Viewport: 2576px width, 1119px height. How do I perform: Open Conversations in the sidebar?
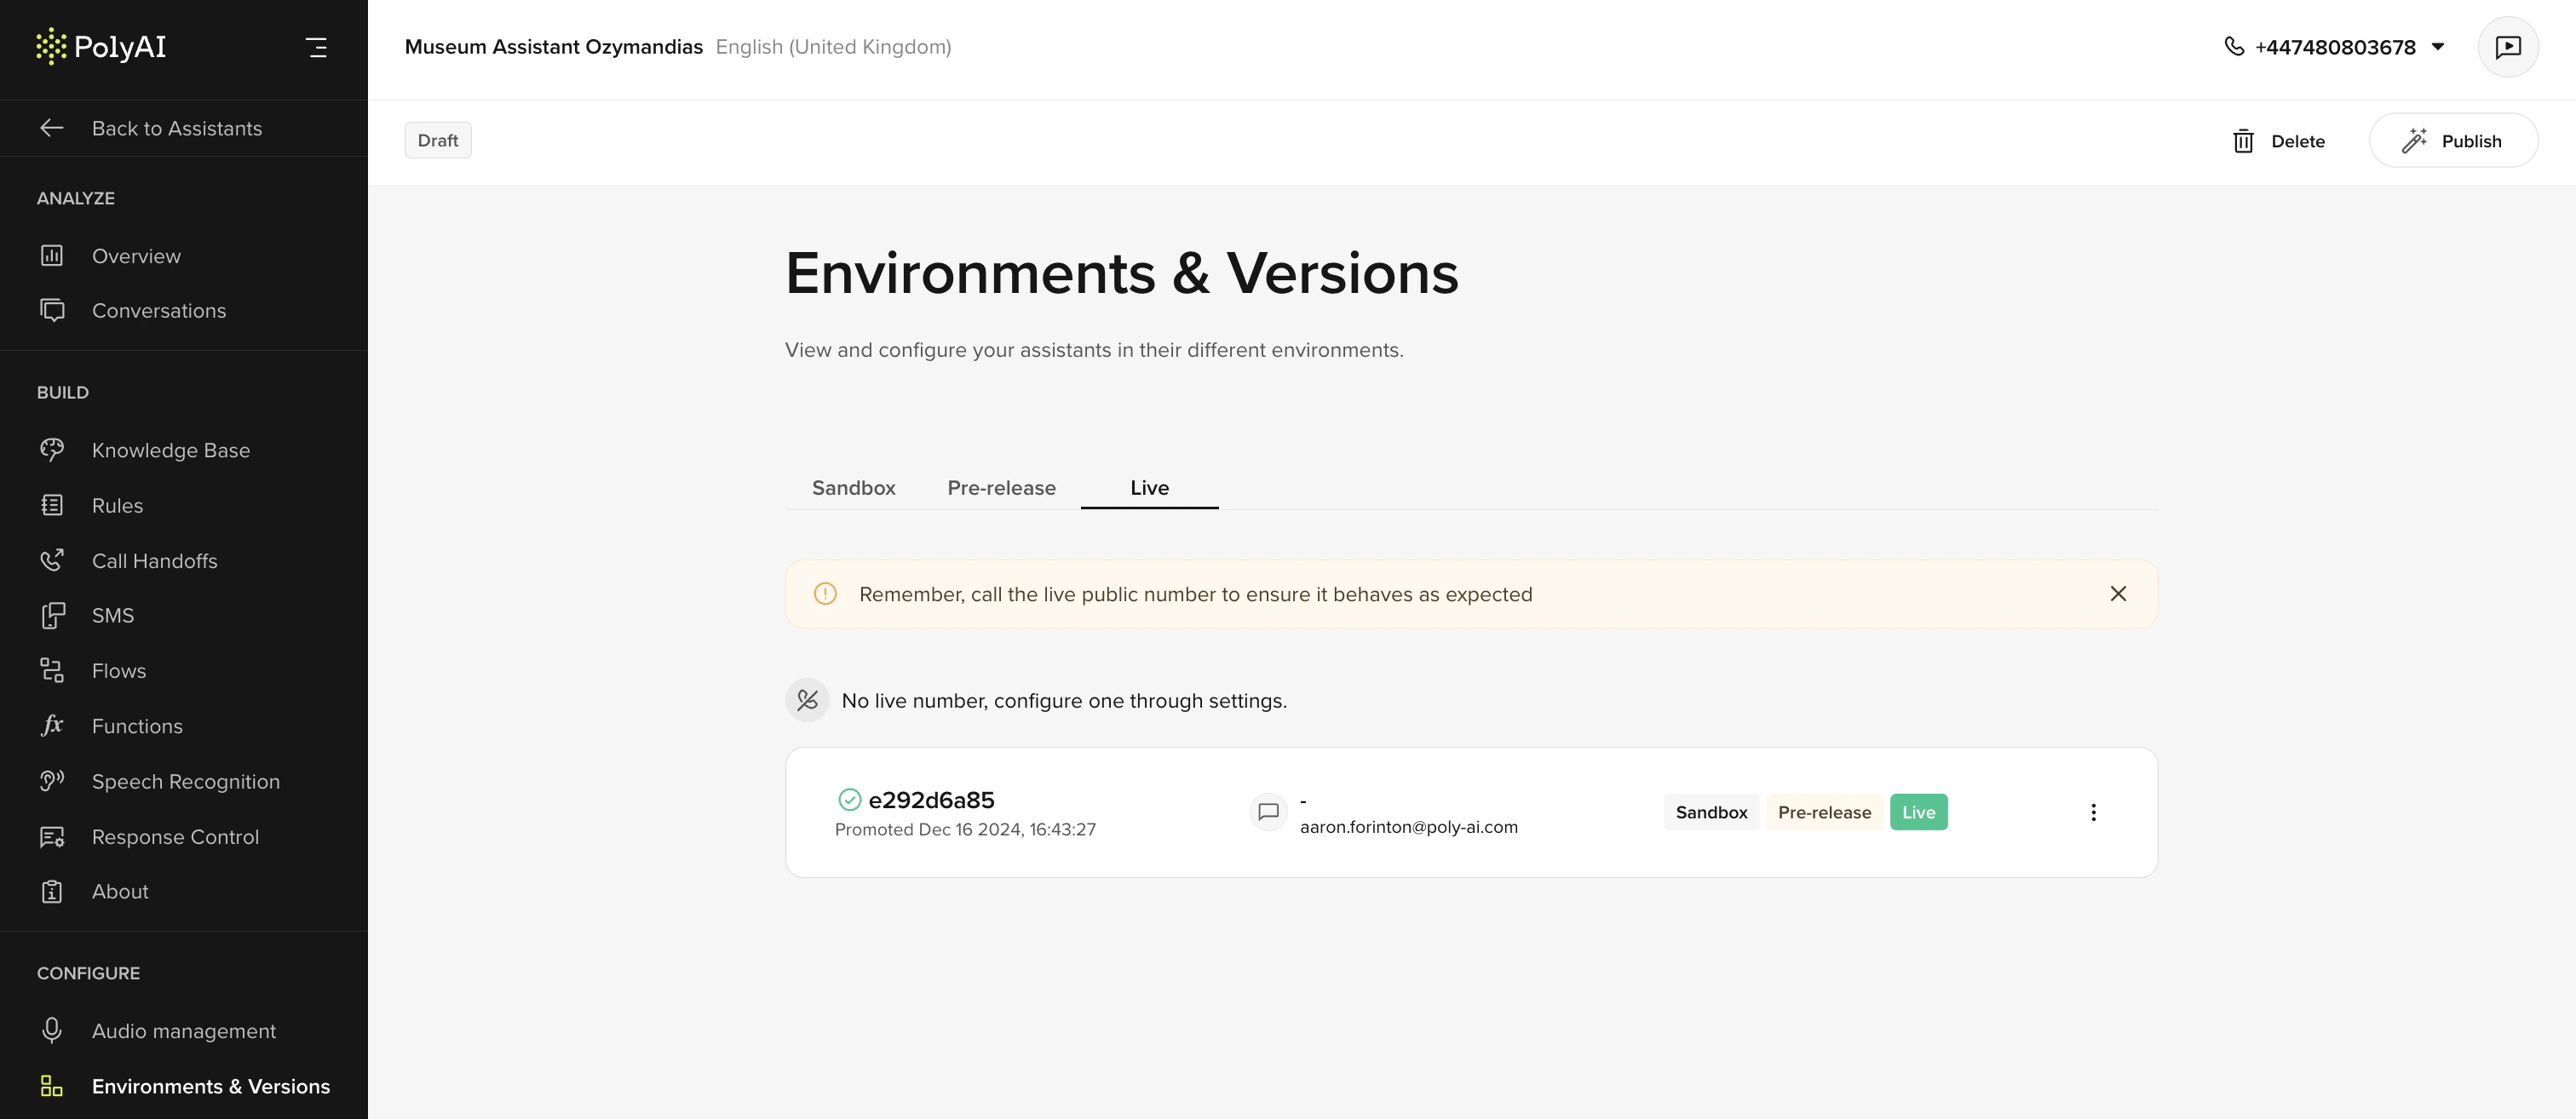click(x=158, y=311)
